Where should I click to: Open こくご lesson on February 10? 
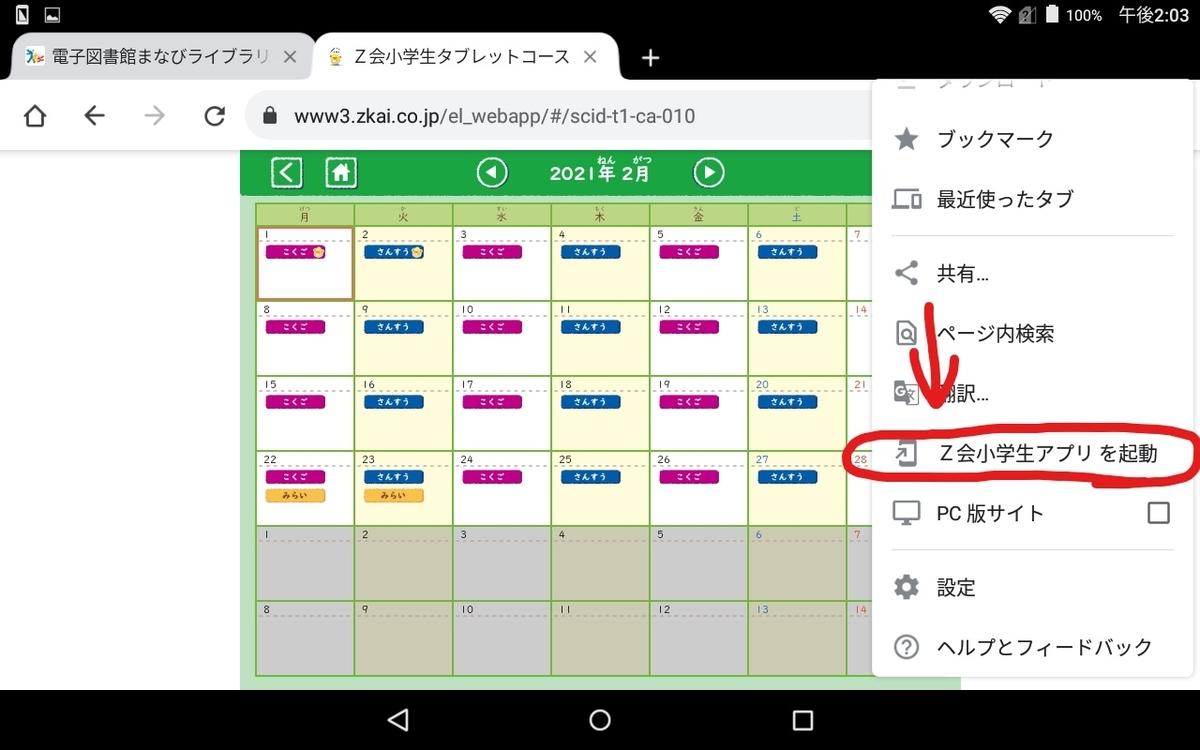pos(492,327)
